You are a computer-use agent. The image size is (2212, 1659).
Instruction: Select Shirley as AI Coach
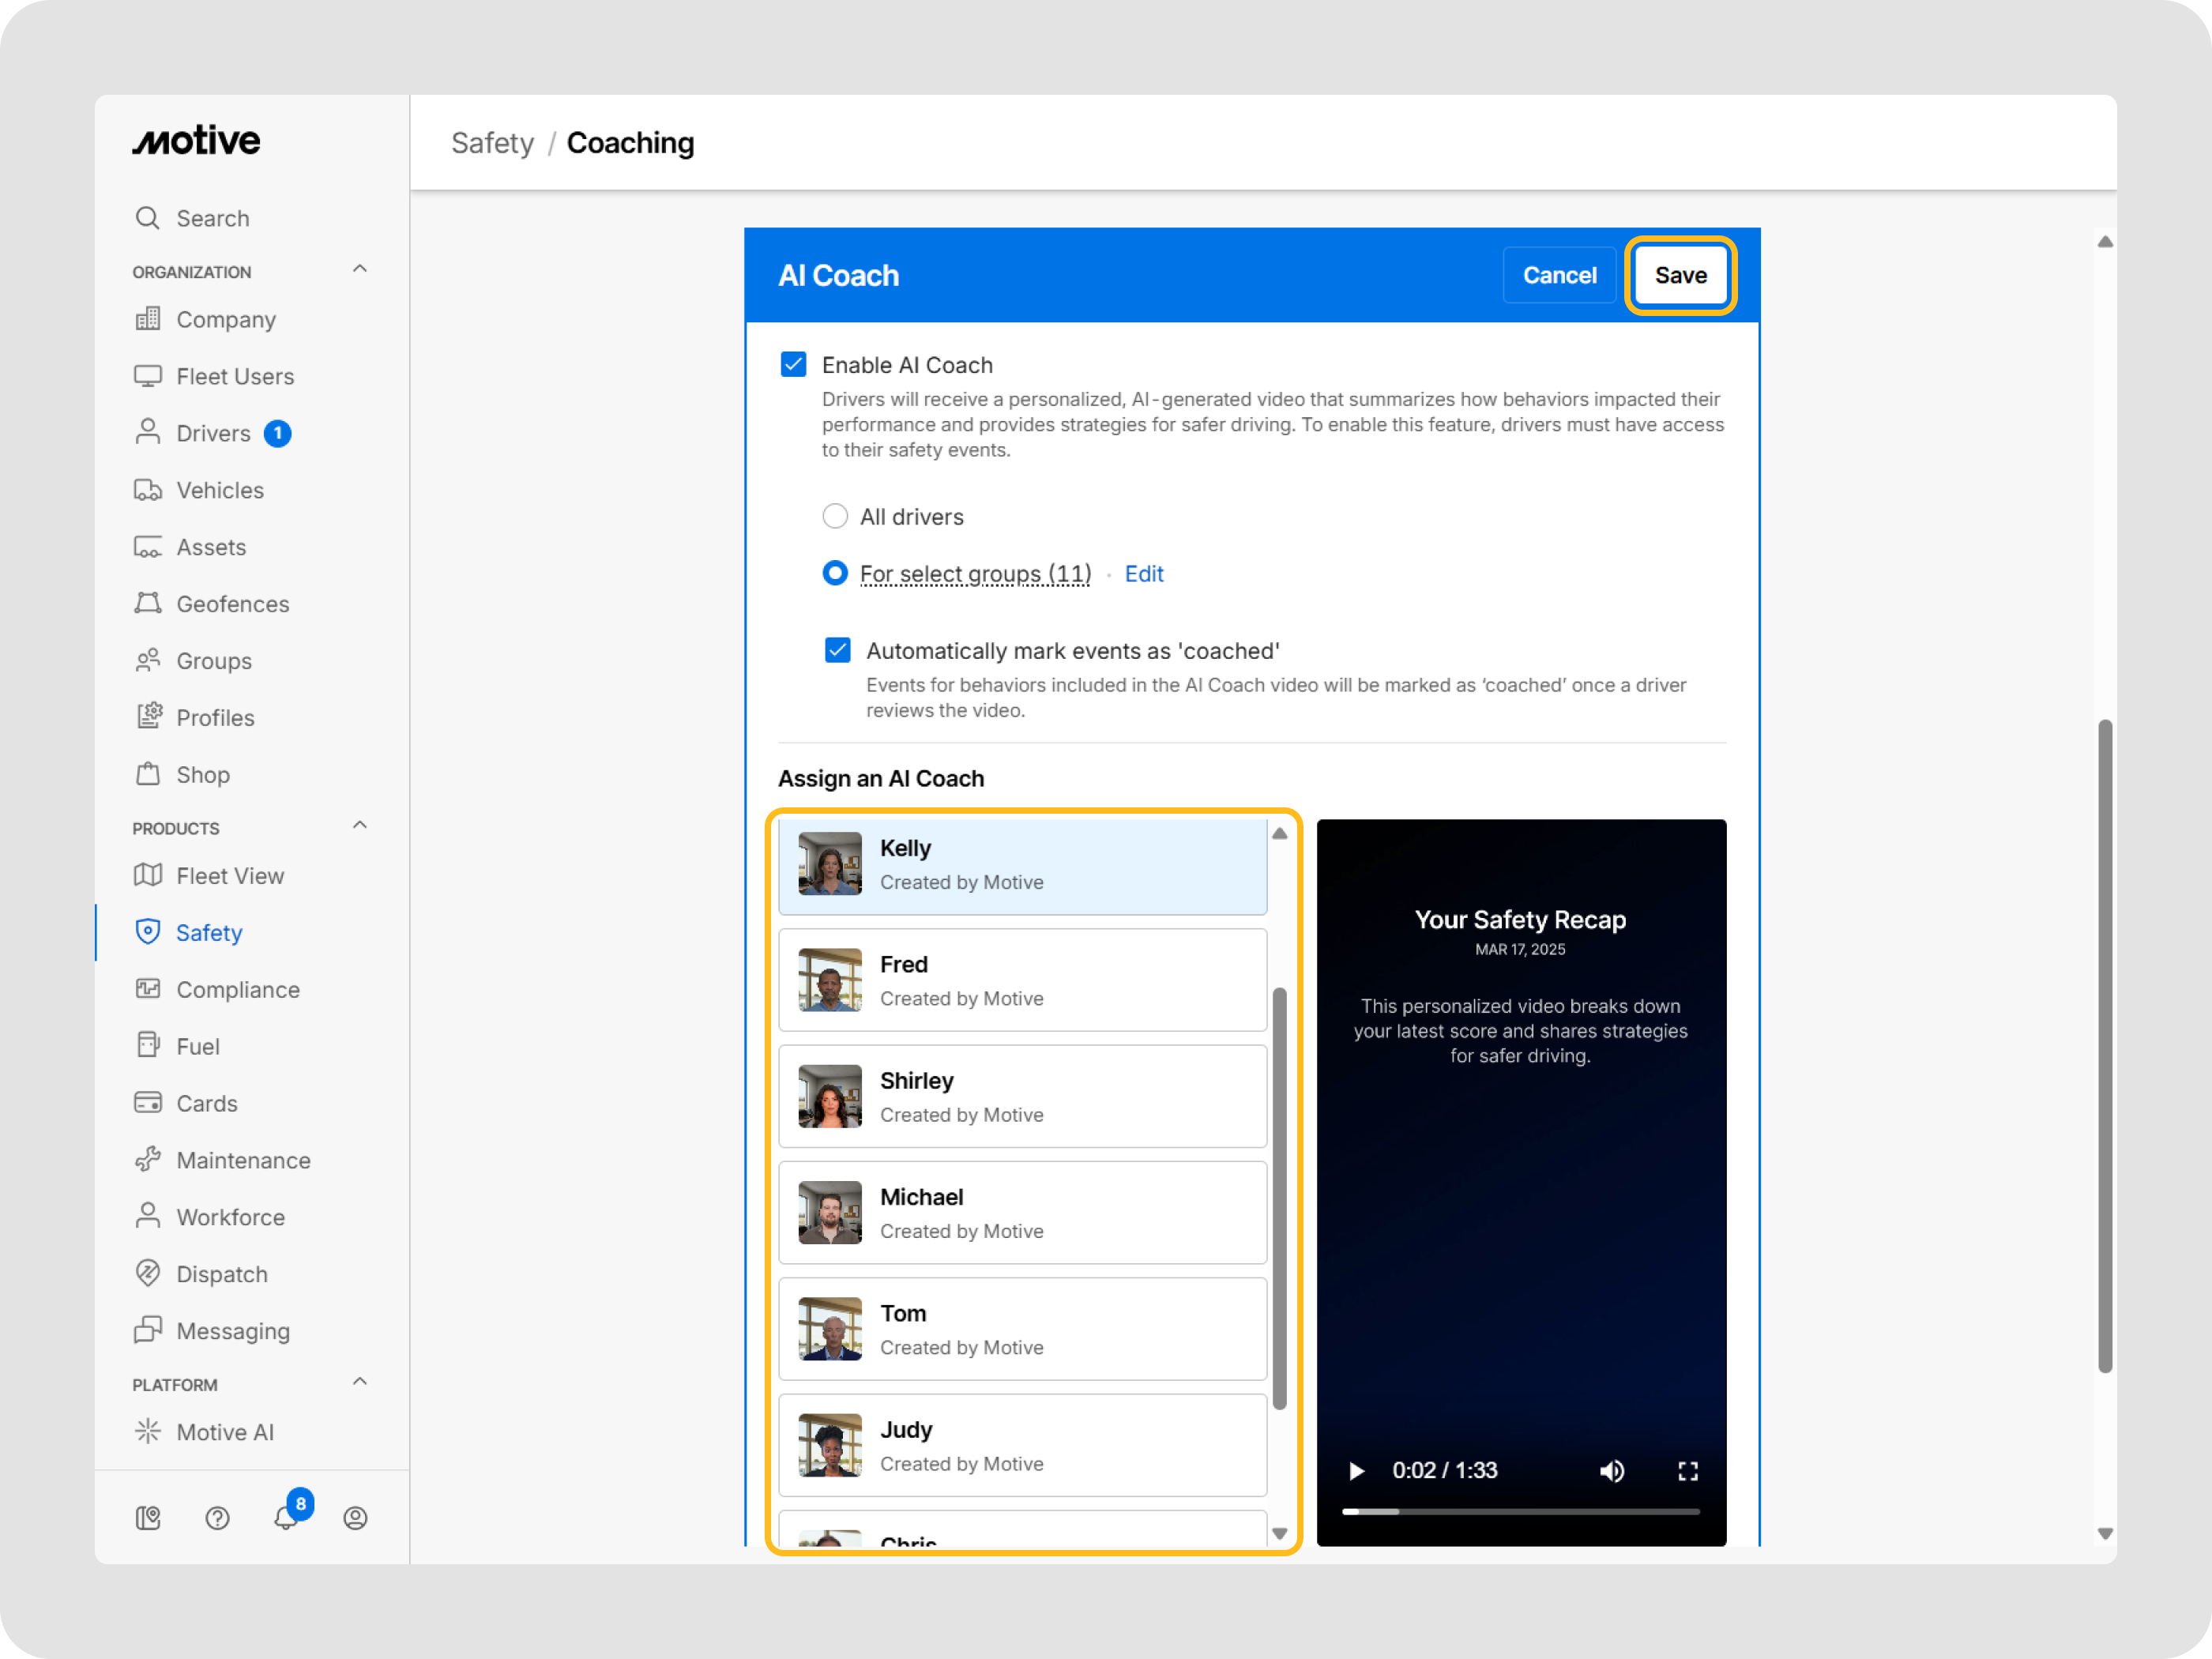(1022, 1096)
